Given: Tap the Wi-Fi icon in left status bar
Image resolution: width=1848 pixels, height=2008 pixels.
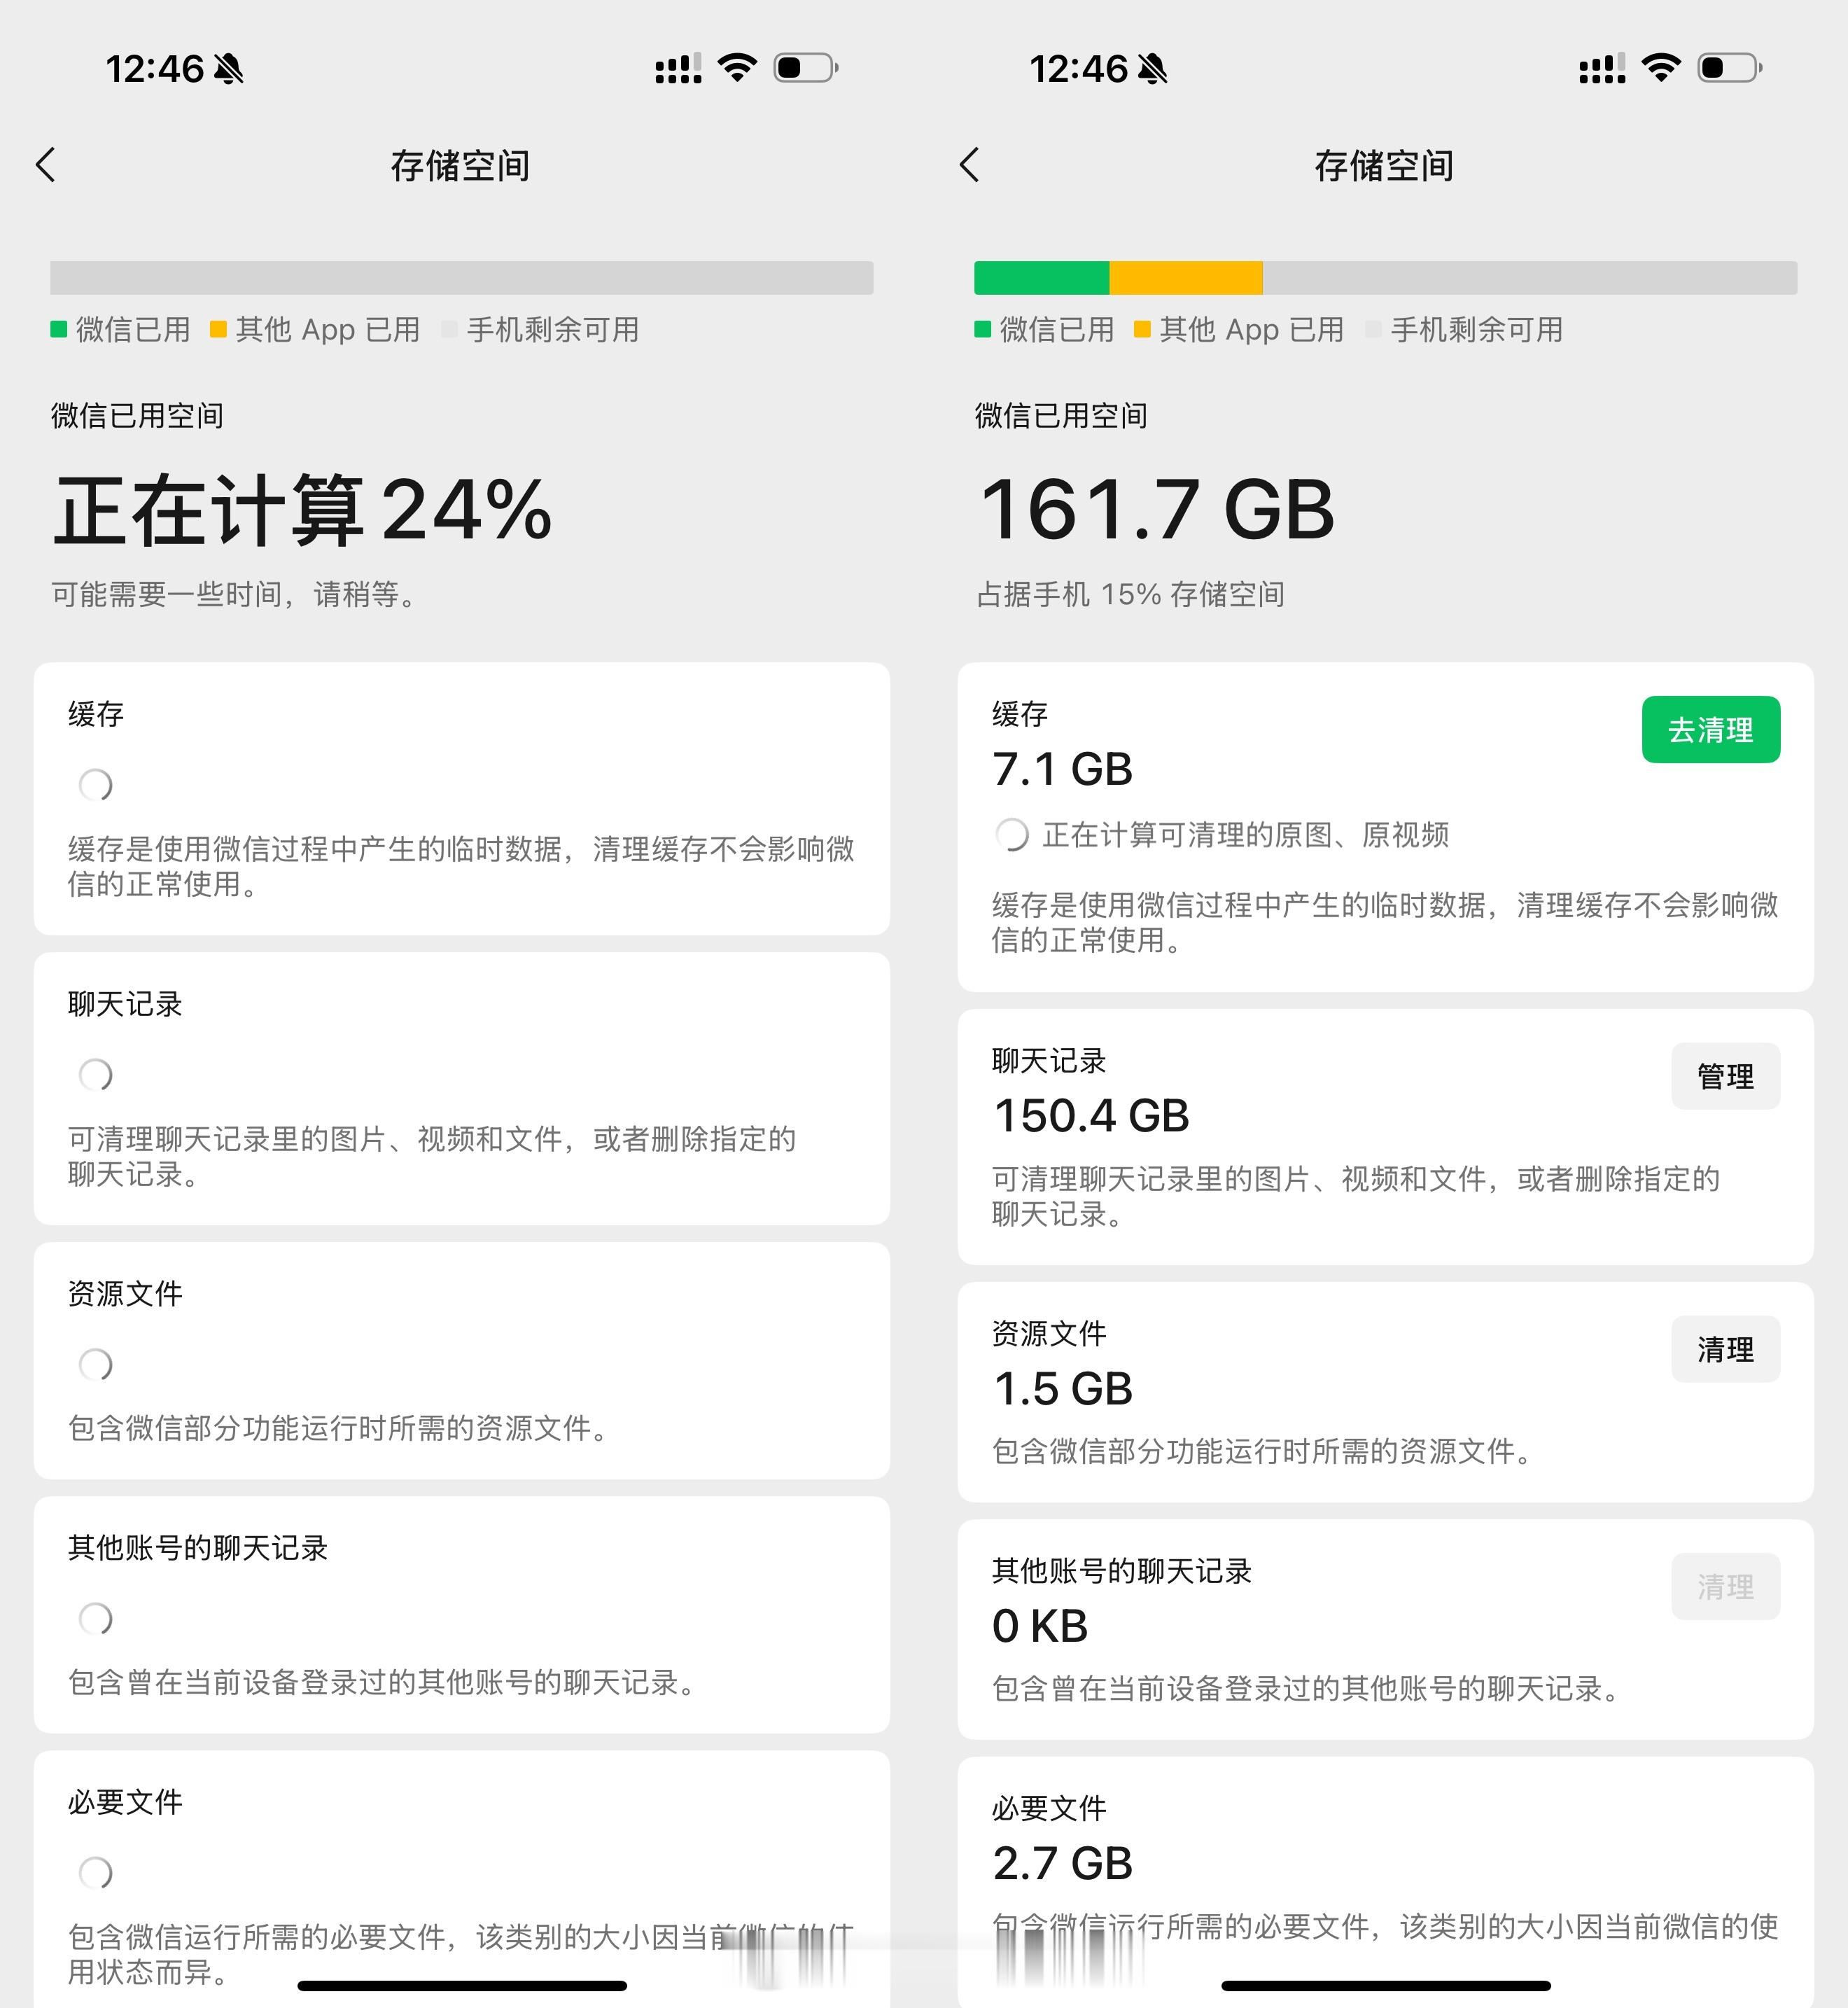Looking at the screenshot, I should tap(737, 68).
